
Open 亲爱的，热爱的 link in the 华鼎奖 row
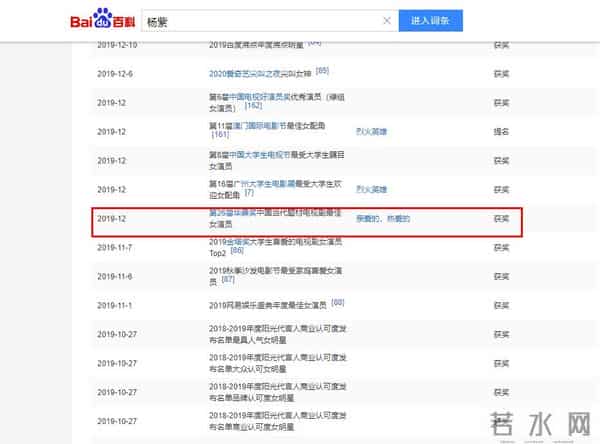pyautogui.click(x=383, y=219)
